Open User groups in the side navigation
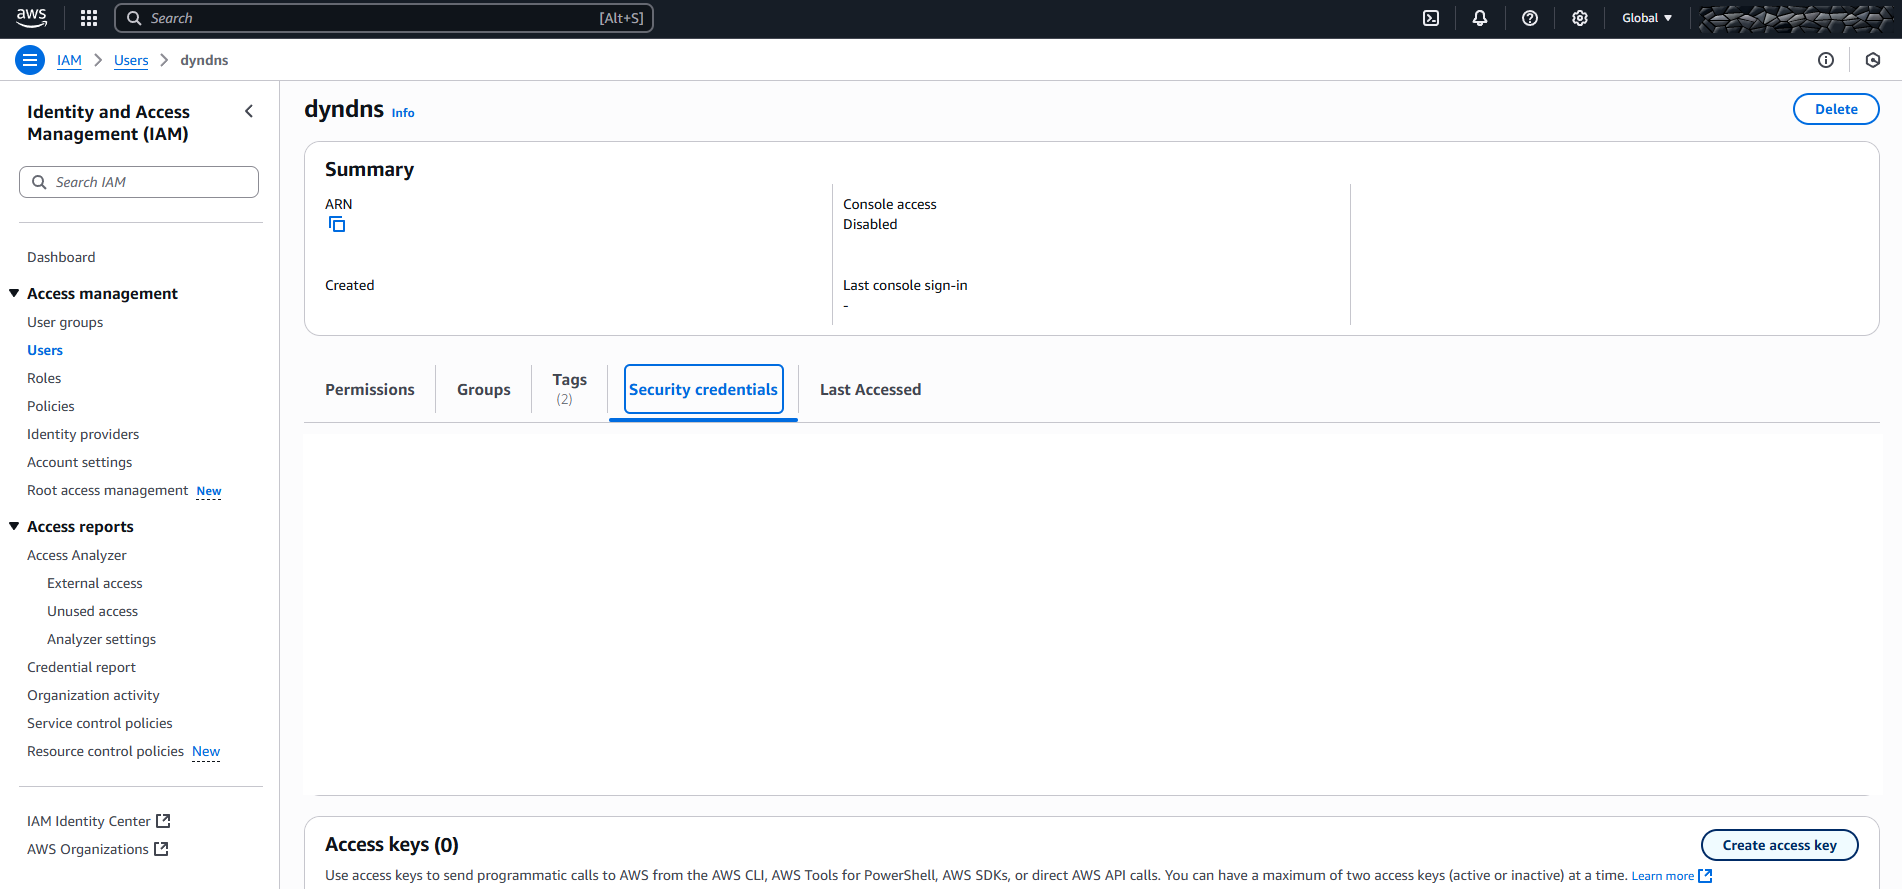 pyautogui.click(x=65, y=322)
